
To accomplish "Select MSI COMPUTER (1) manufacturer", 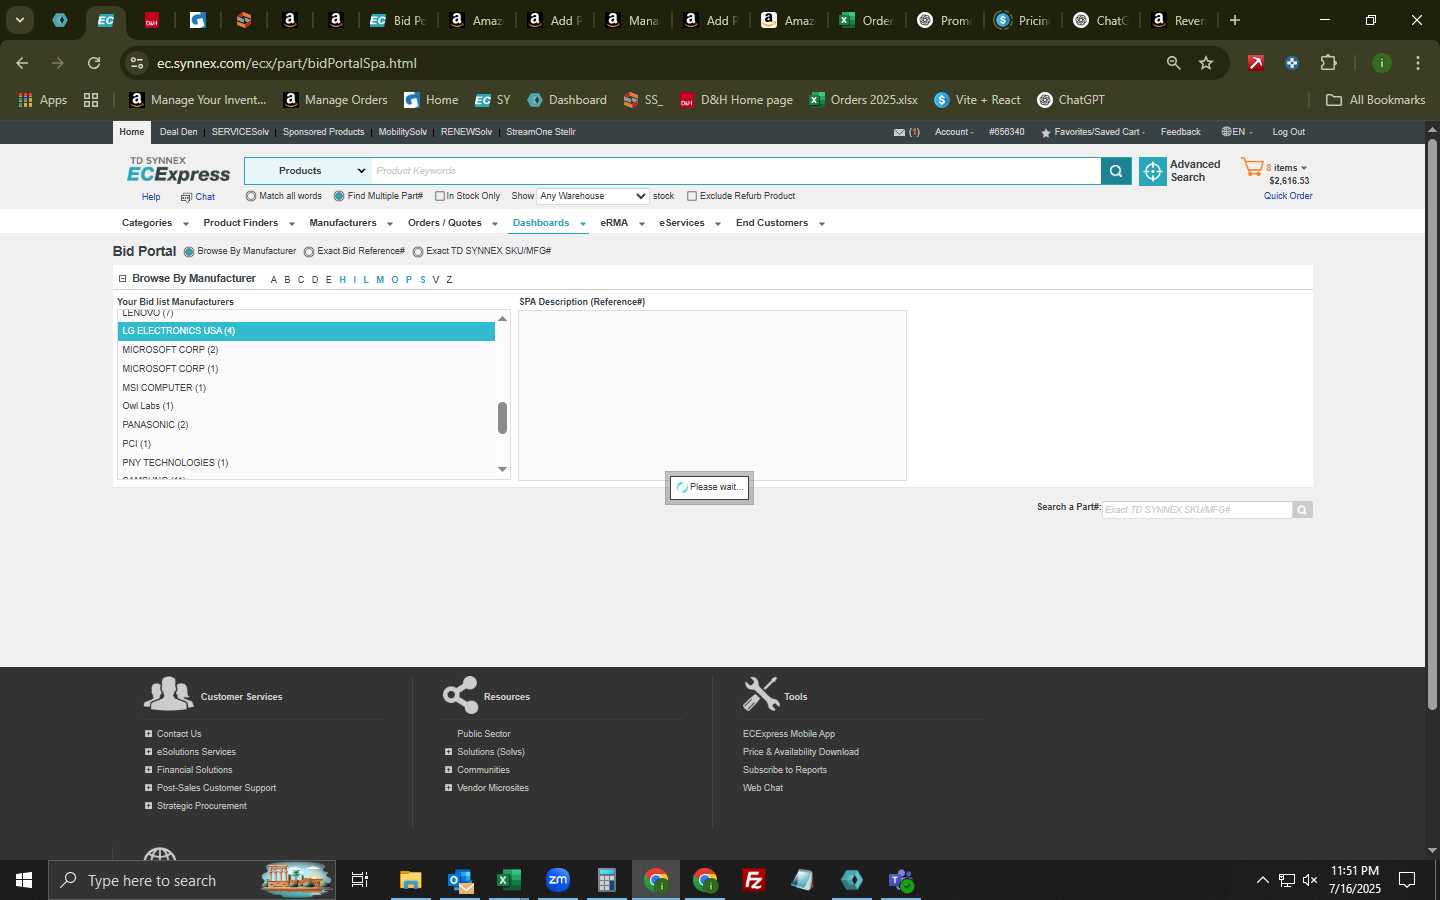I will (306, 388).
